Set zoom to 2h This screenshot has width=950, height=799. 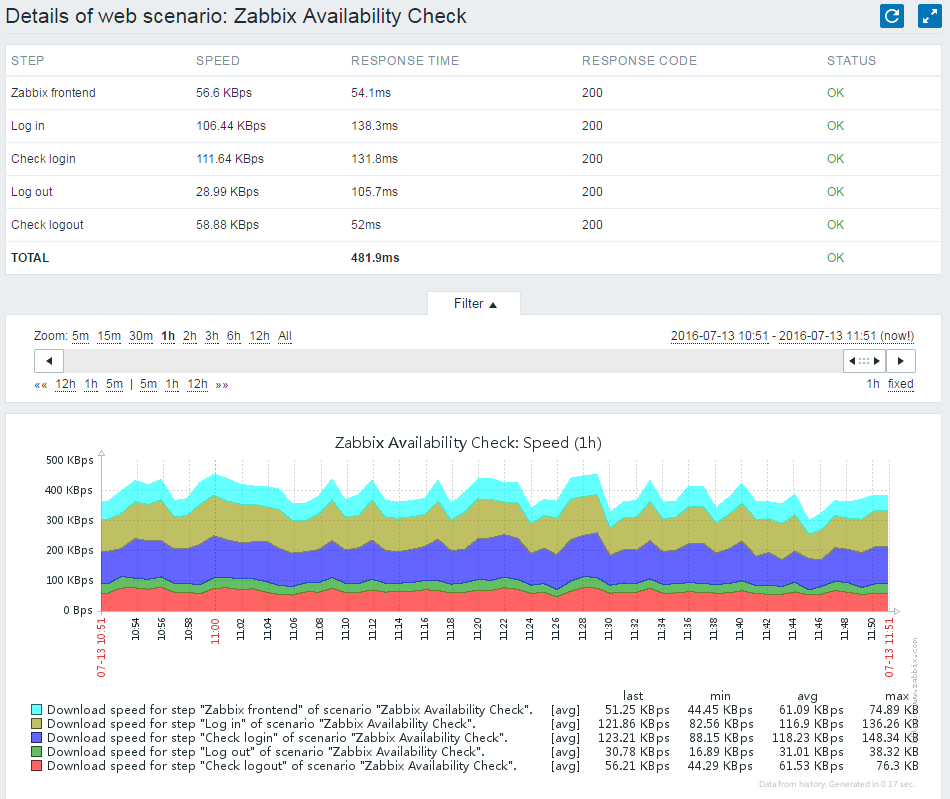pos(190,336)
